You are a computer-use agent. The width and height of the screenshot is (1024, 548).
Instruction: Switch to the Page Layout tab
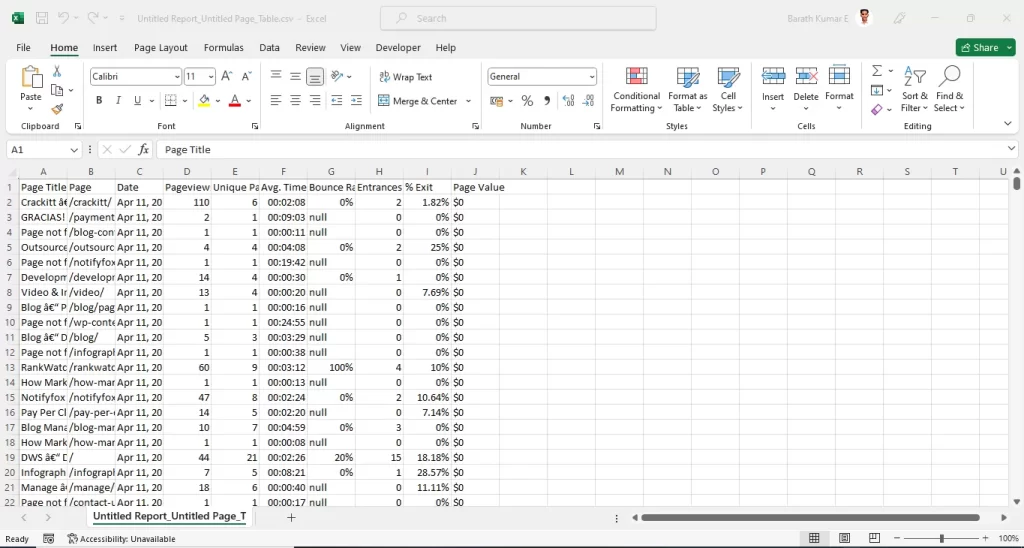pyautogui.click(x=160, y=47)
